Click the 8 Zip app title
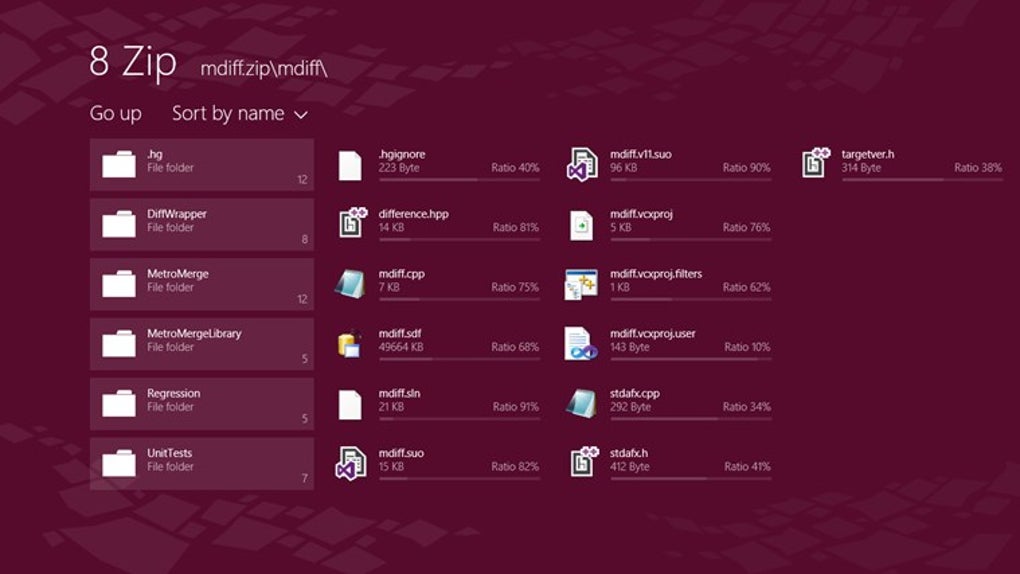Viewport: 1020px width, 574px height. (133, 62)
